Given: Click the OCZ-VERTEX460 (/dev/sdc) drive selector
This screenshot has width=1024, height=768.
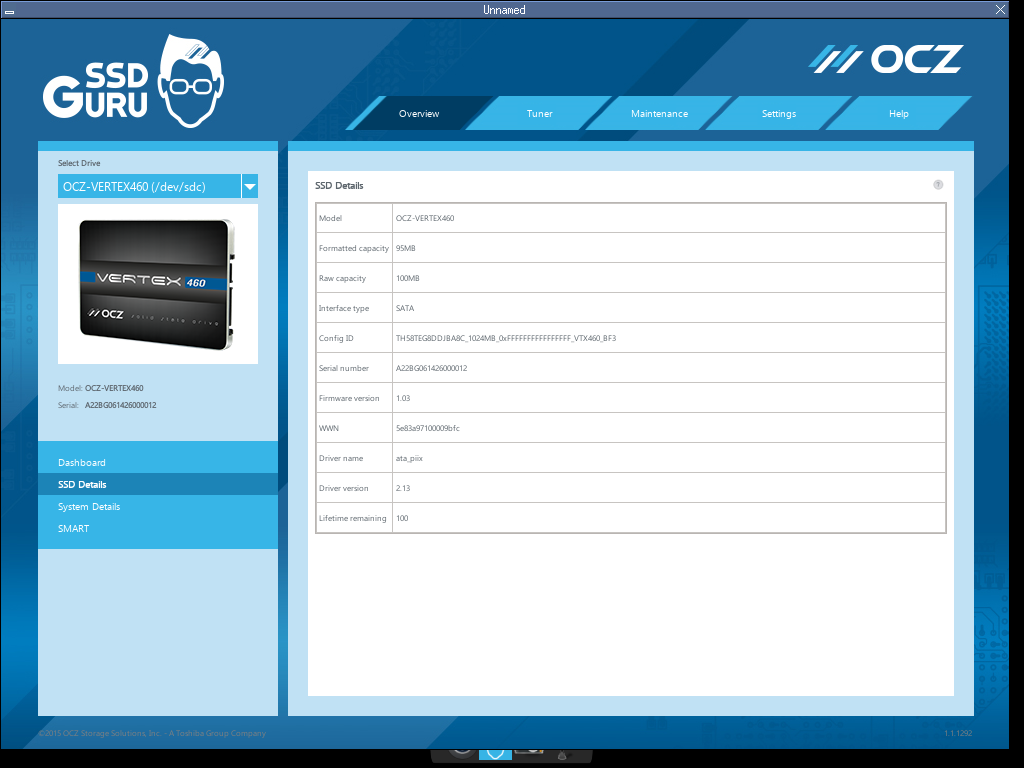Looking at the screenshot, I should 150,186.
